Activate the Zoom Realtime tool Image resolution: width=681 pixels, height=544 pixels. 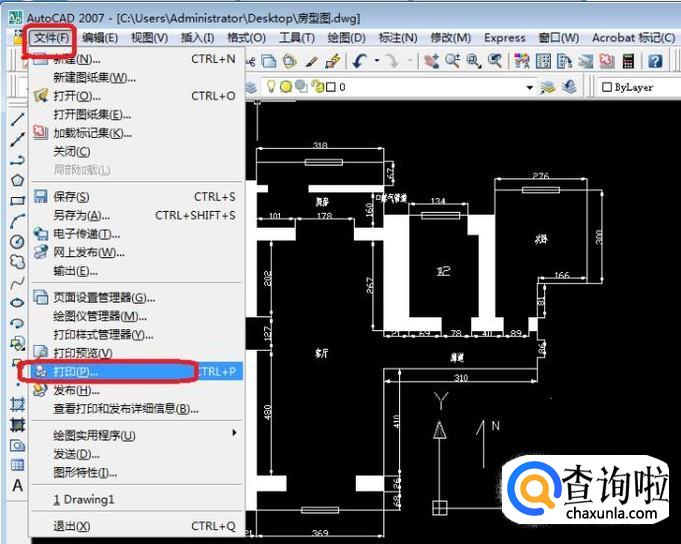pos(453,61)
